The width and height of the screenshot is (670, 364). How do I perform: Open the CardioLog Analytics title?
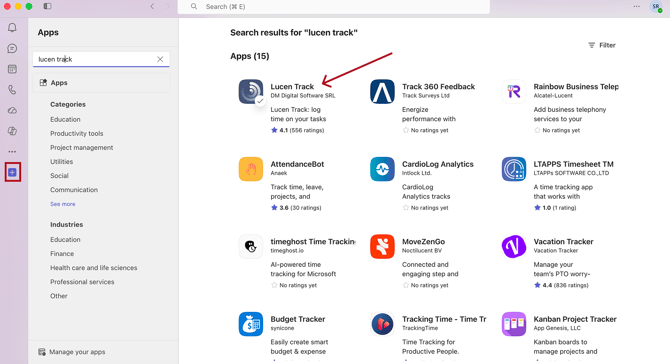coord(438,164)
